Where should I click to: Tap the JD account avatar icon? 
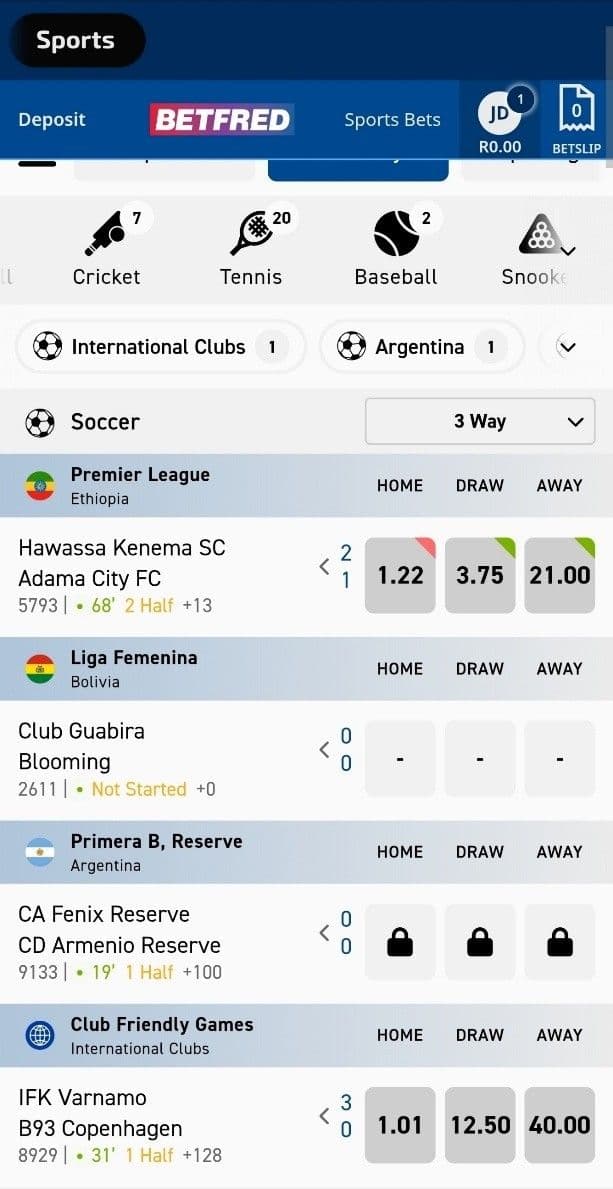click(x=497, y=114)
